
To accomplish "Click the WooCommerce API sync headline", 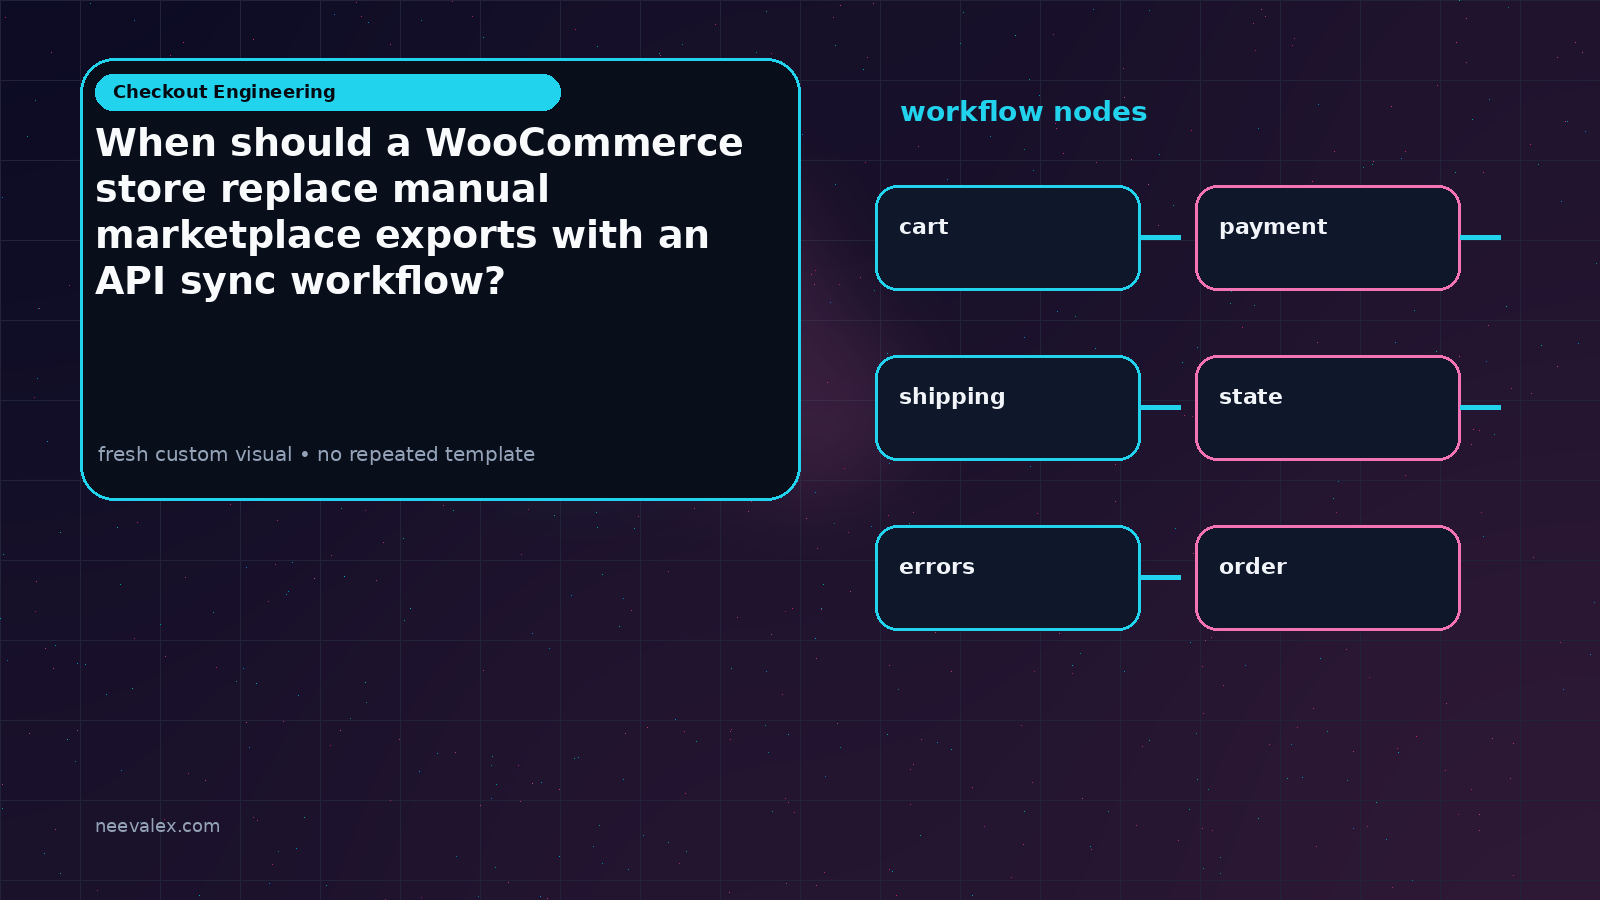I will click(x=419, y=212).
